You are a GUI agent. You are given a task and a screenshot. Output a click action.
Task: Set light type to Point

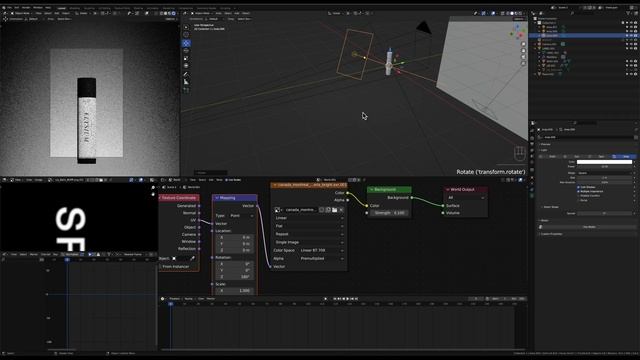pos(551,156)
